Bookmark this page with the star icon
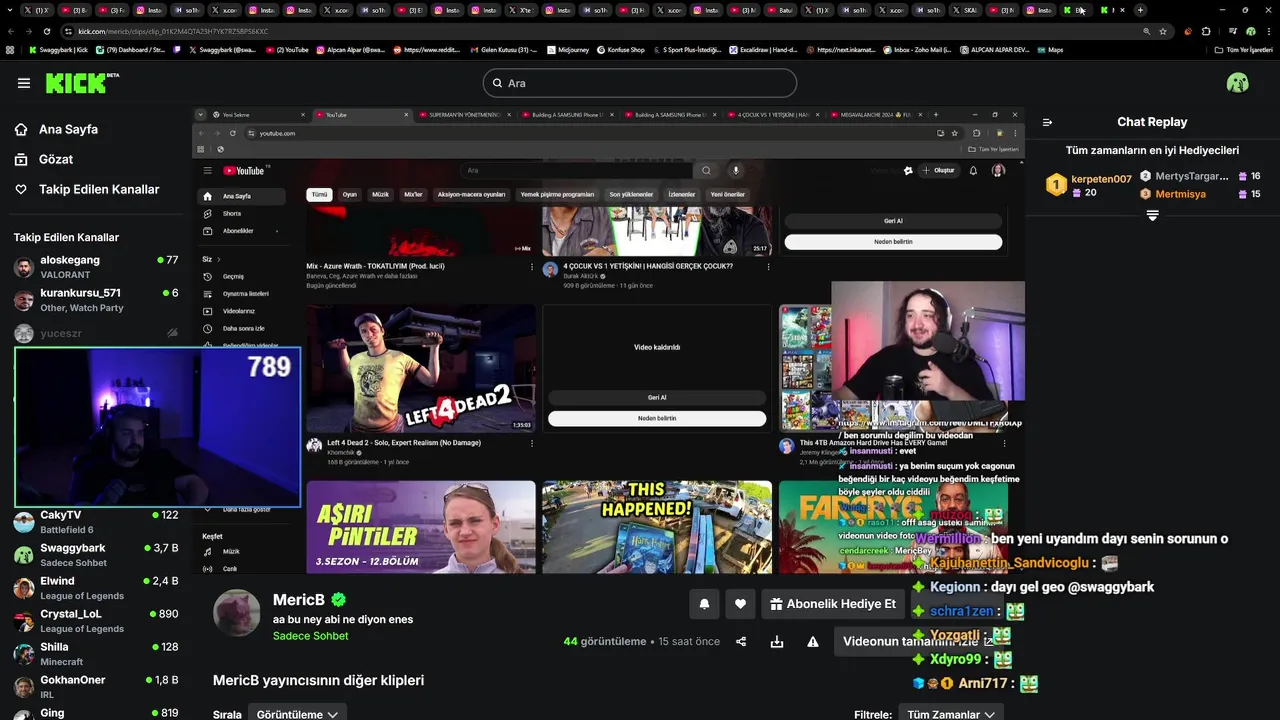This screenshot has height=720, width=1280. (x=1163, y=31)
